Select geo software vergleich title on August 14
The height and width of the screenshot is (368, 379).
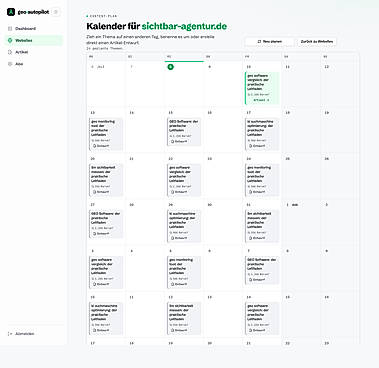pyautogui.click(x=258, y=312)
